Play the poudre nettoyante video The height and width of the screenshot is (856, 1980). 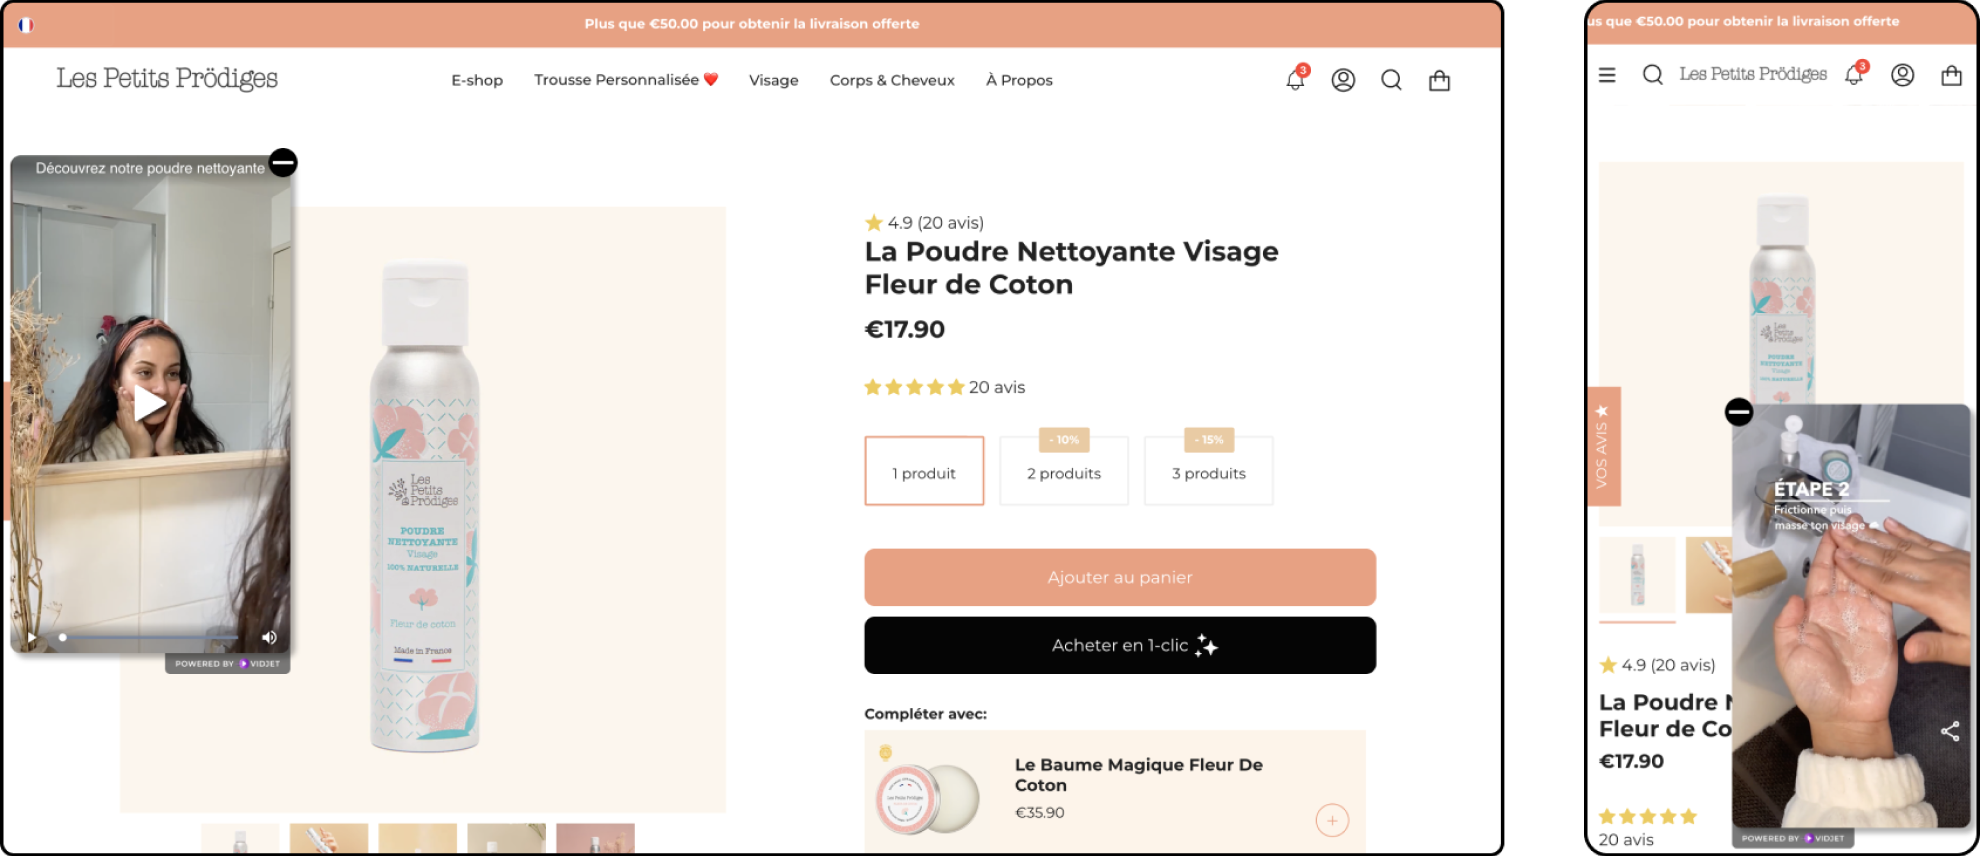150,404
